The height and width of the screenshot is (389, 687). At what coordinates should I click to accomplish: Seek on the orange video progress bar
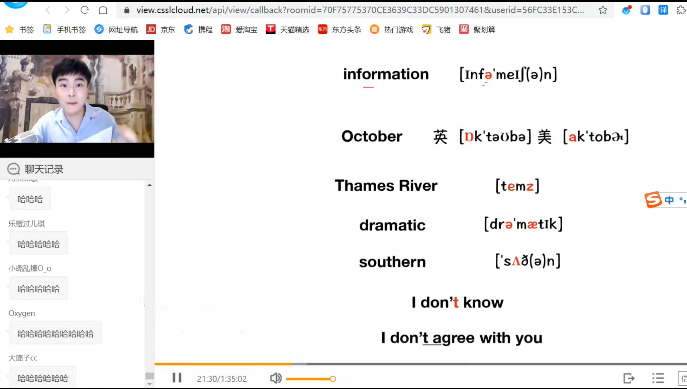[x=224, y=364]
